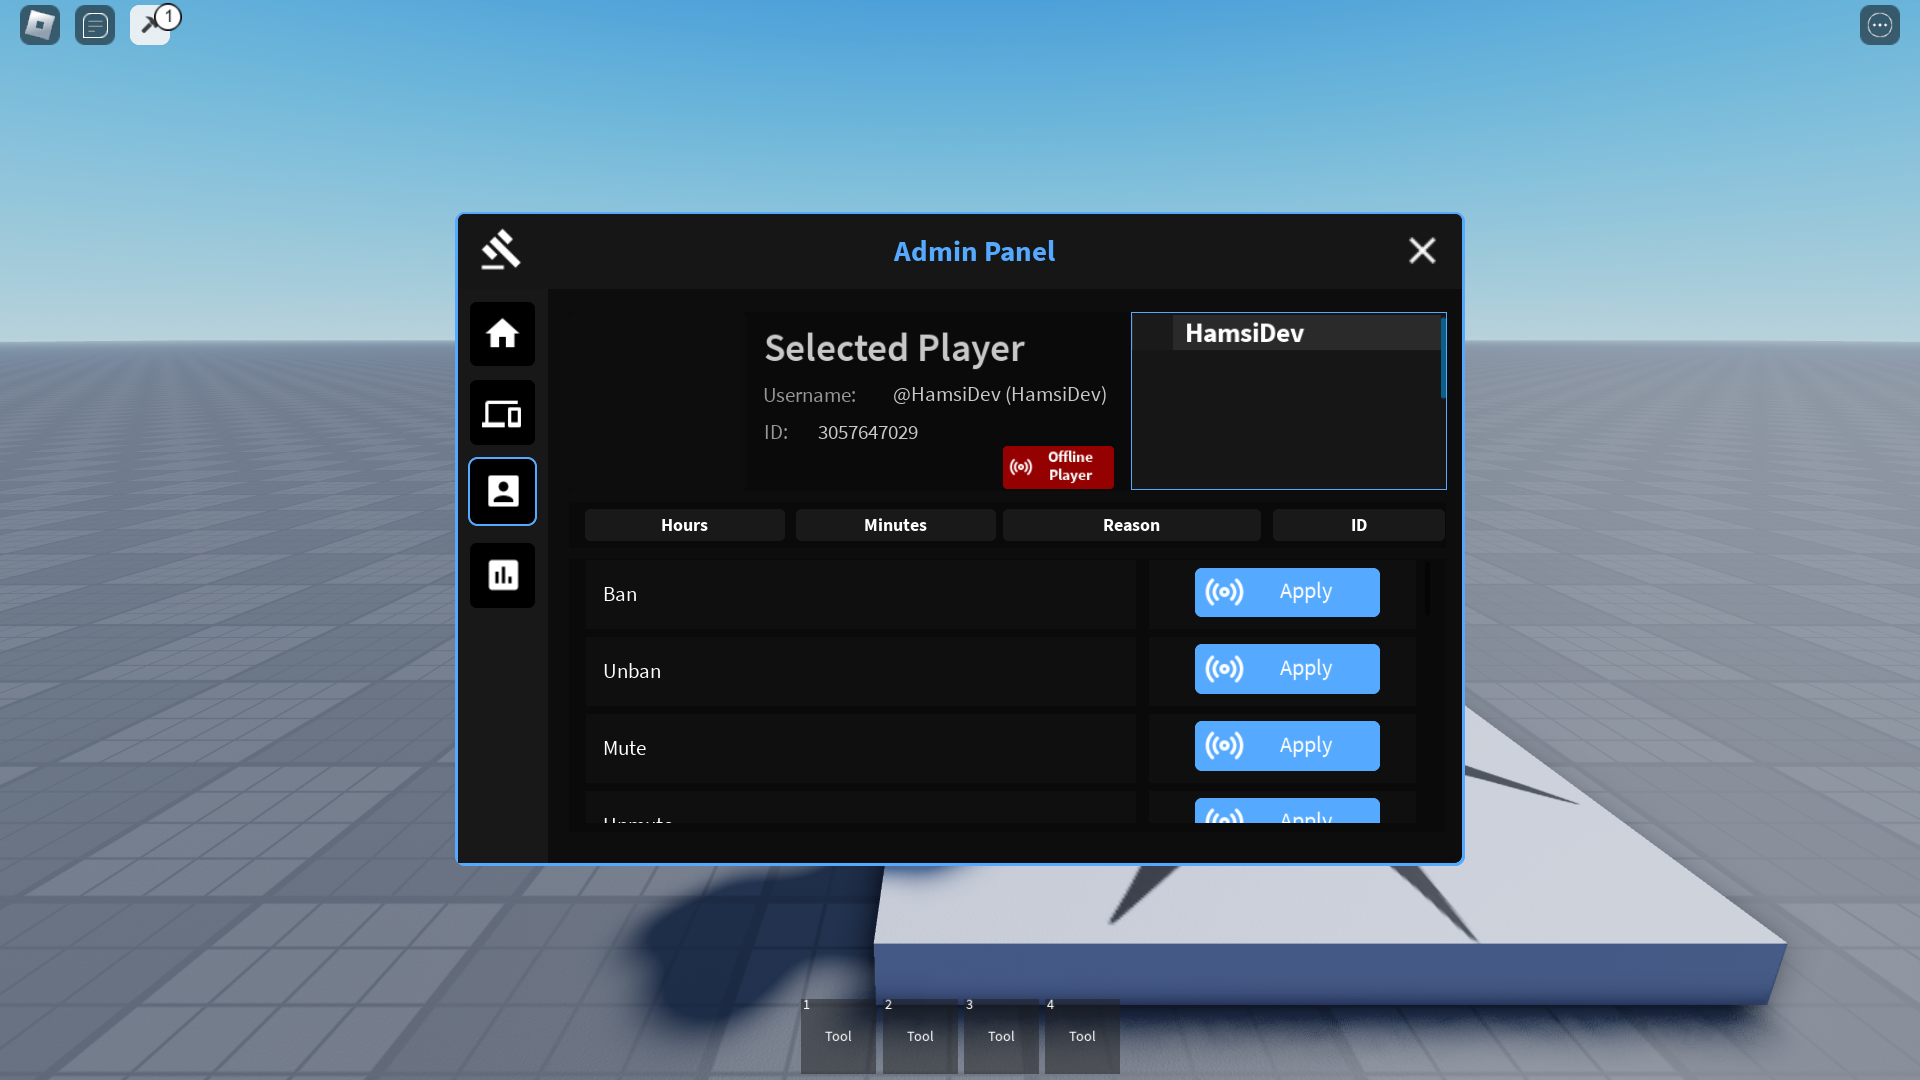1920x1080 pixels.
Task: Open the Analytics panel icon in sidebar
Action: point(502,574)
